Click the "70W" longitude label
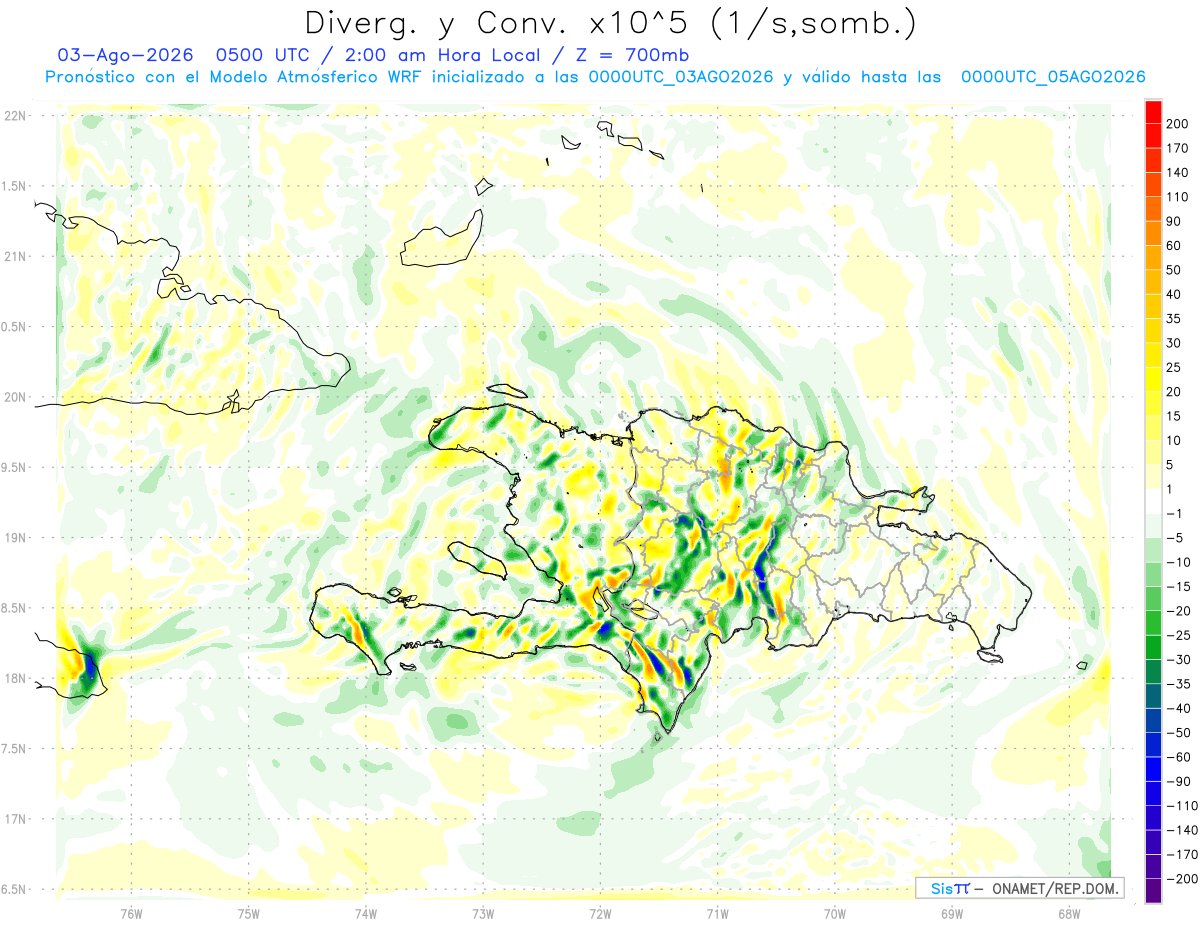 point(835,912)
